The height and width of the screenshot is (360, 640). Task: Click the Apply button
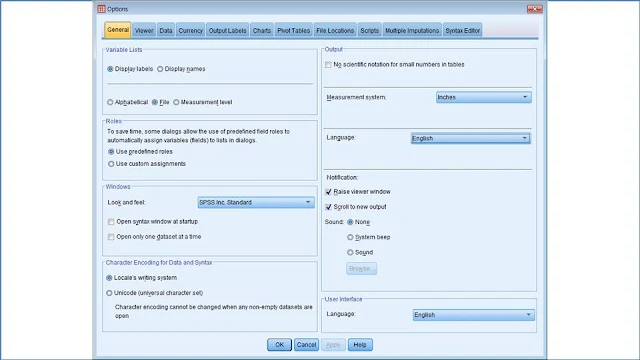click(333, 345)
